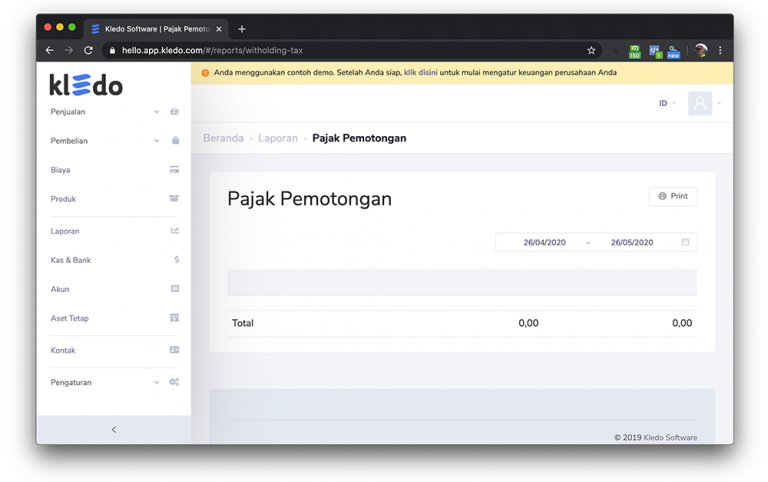Screen dimensions: 768x482
Task: Open the Penjualan menu
Action: [68, 112]
